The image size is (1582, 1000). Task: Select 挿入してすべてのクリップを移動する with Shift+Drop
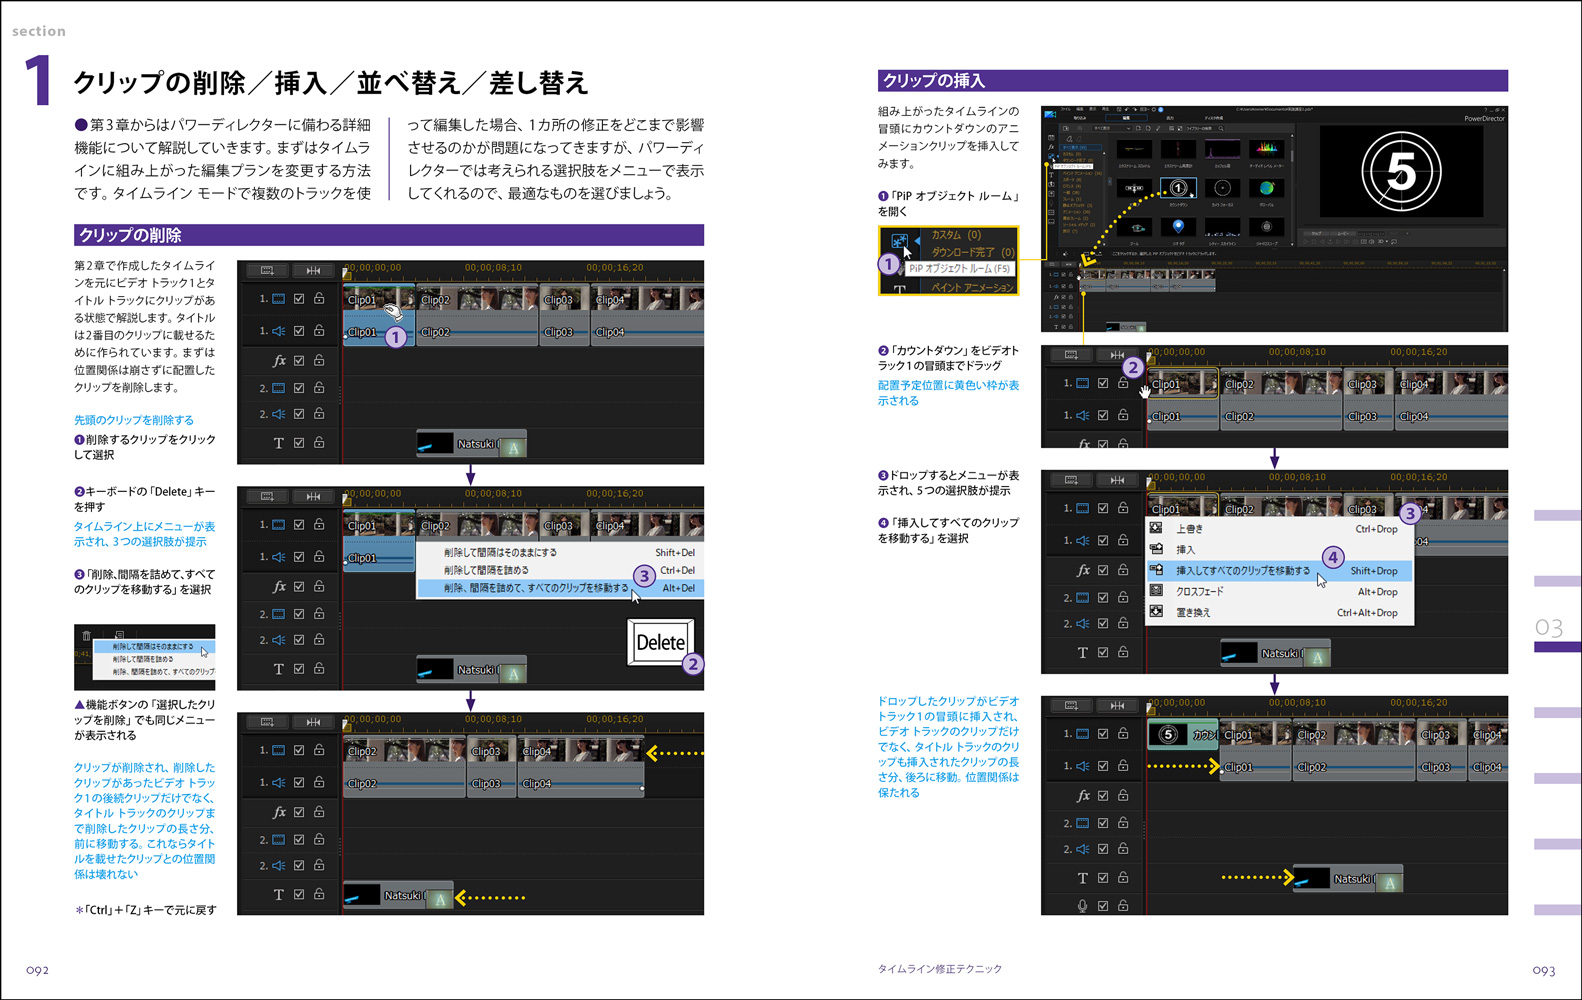[1242, 571]
